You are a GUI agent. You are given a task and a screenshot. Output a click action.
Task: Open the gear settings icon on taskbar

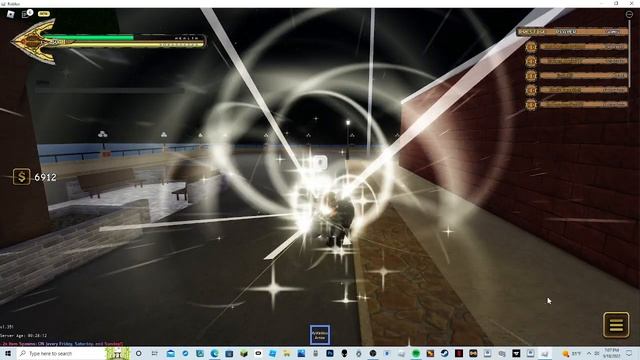click(358, 353)
